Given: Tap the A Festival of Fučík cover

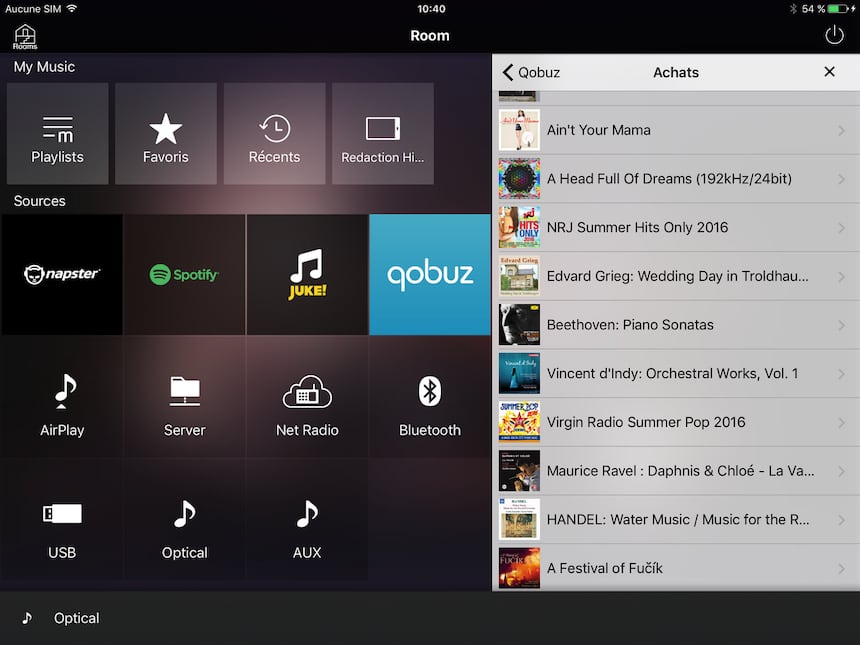Looking at the screenshot, I should pos(519,568).
